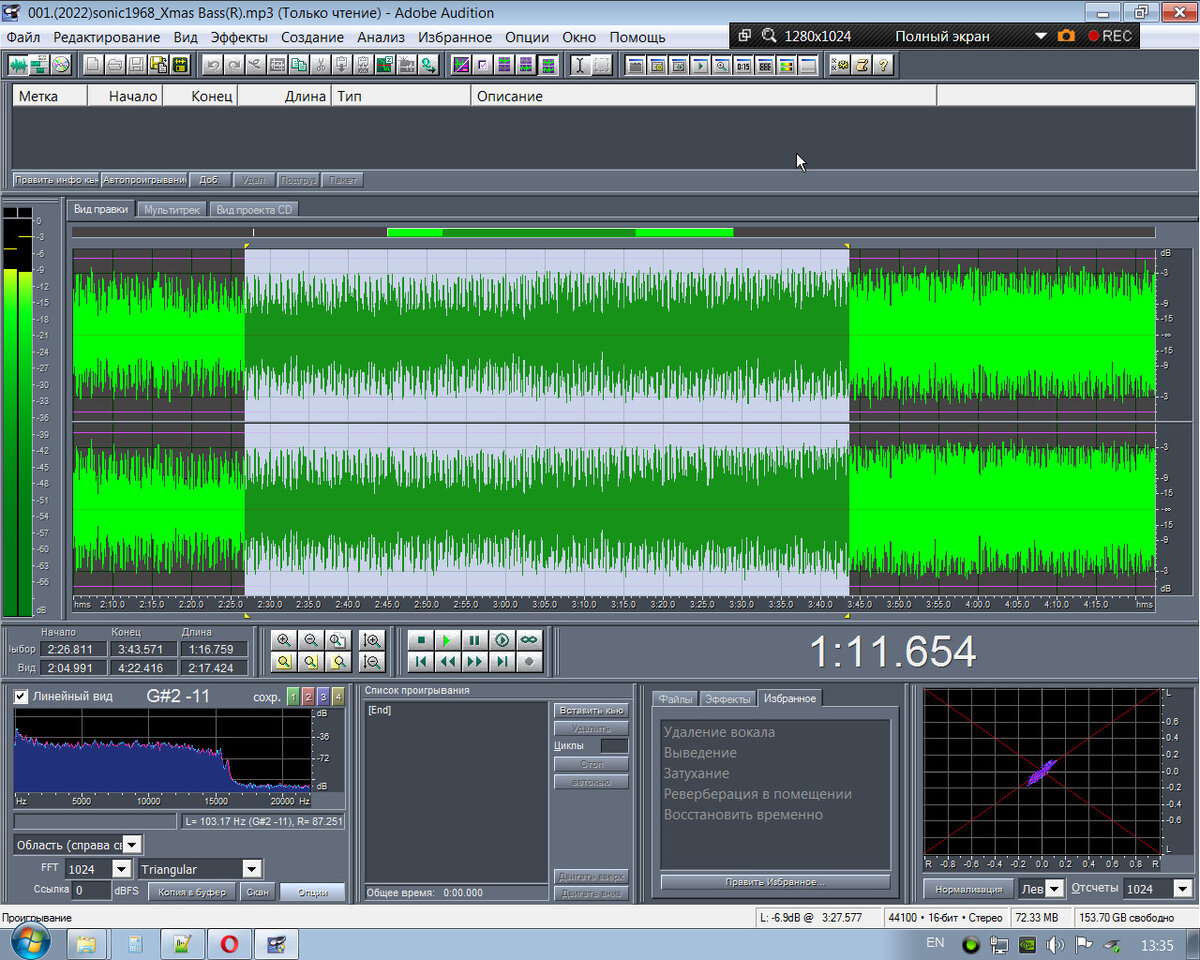Click the Ссылка dBFS input field
Viewport: 1200px width, 960px height.
[92, 891]
